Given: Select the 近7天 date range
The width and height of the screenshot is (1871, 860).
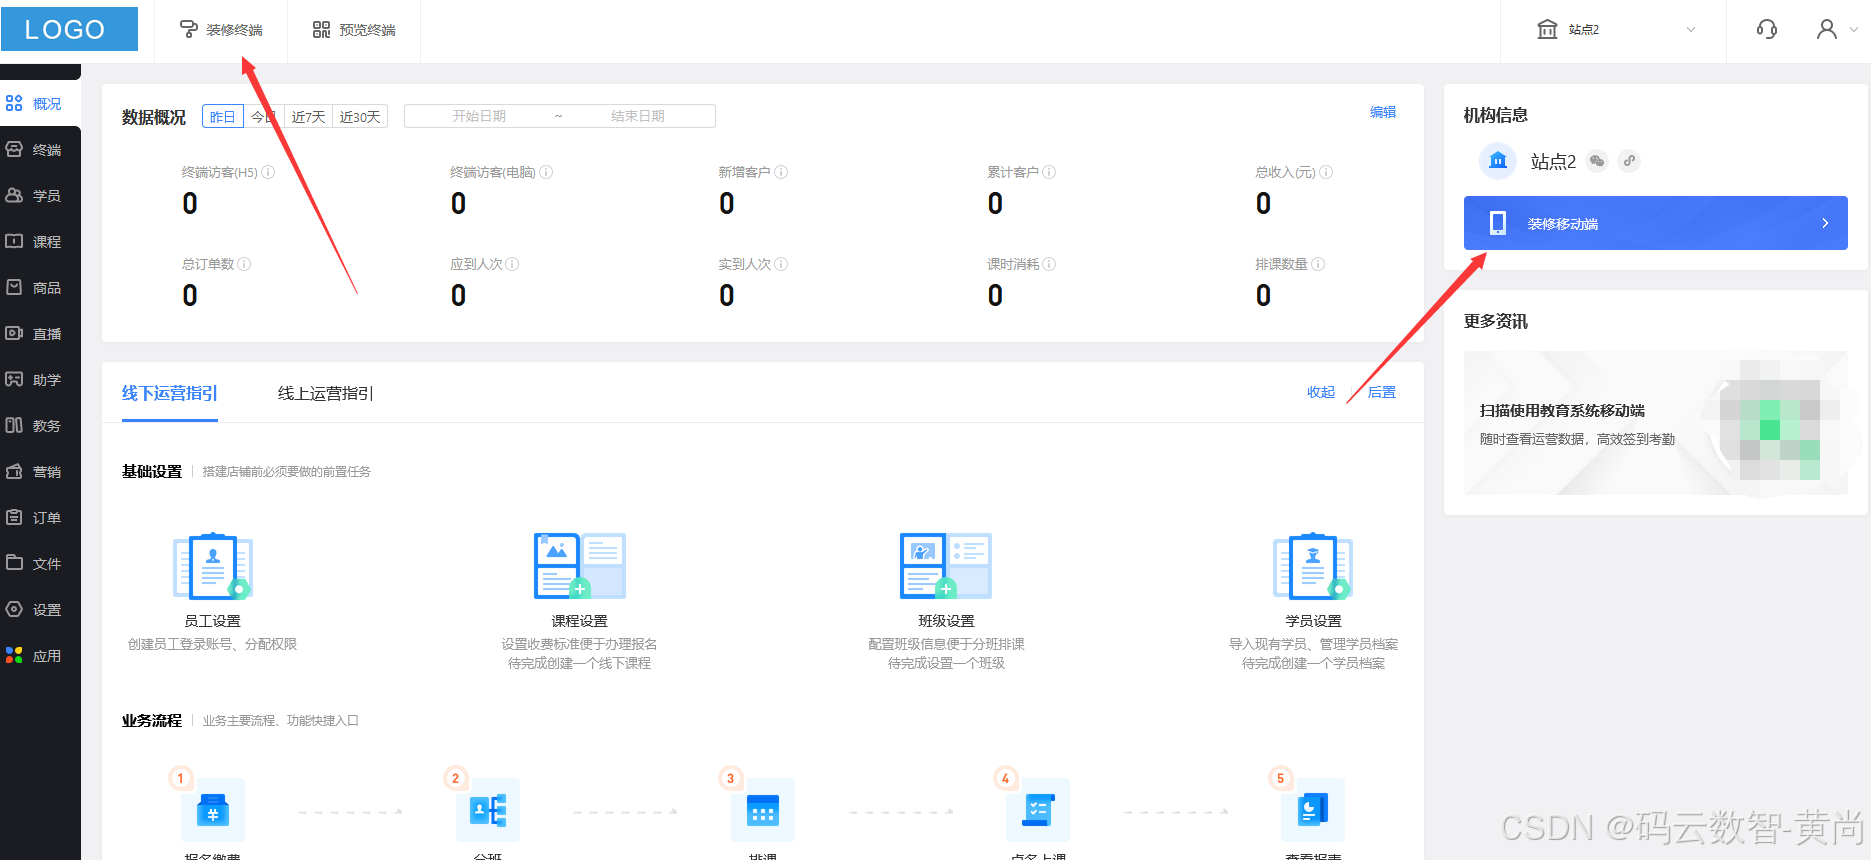Looking at the screenshot, I should pos(309,117).
